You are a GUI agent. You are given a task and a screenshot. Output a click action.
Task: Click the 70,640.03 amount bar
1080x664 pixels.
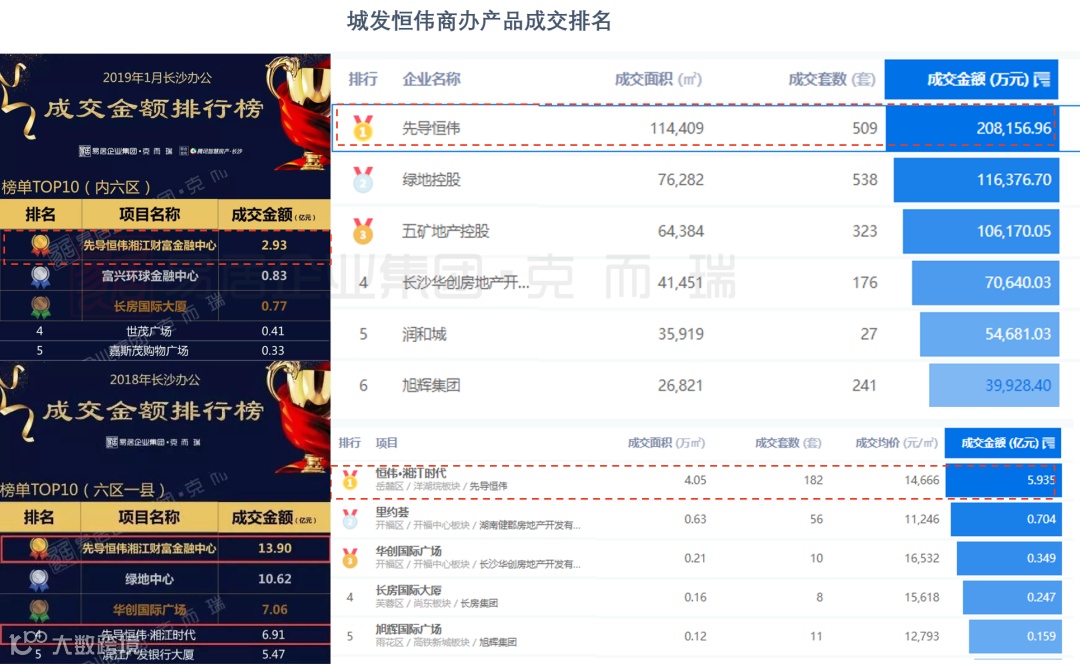point(985,282)
